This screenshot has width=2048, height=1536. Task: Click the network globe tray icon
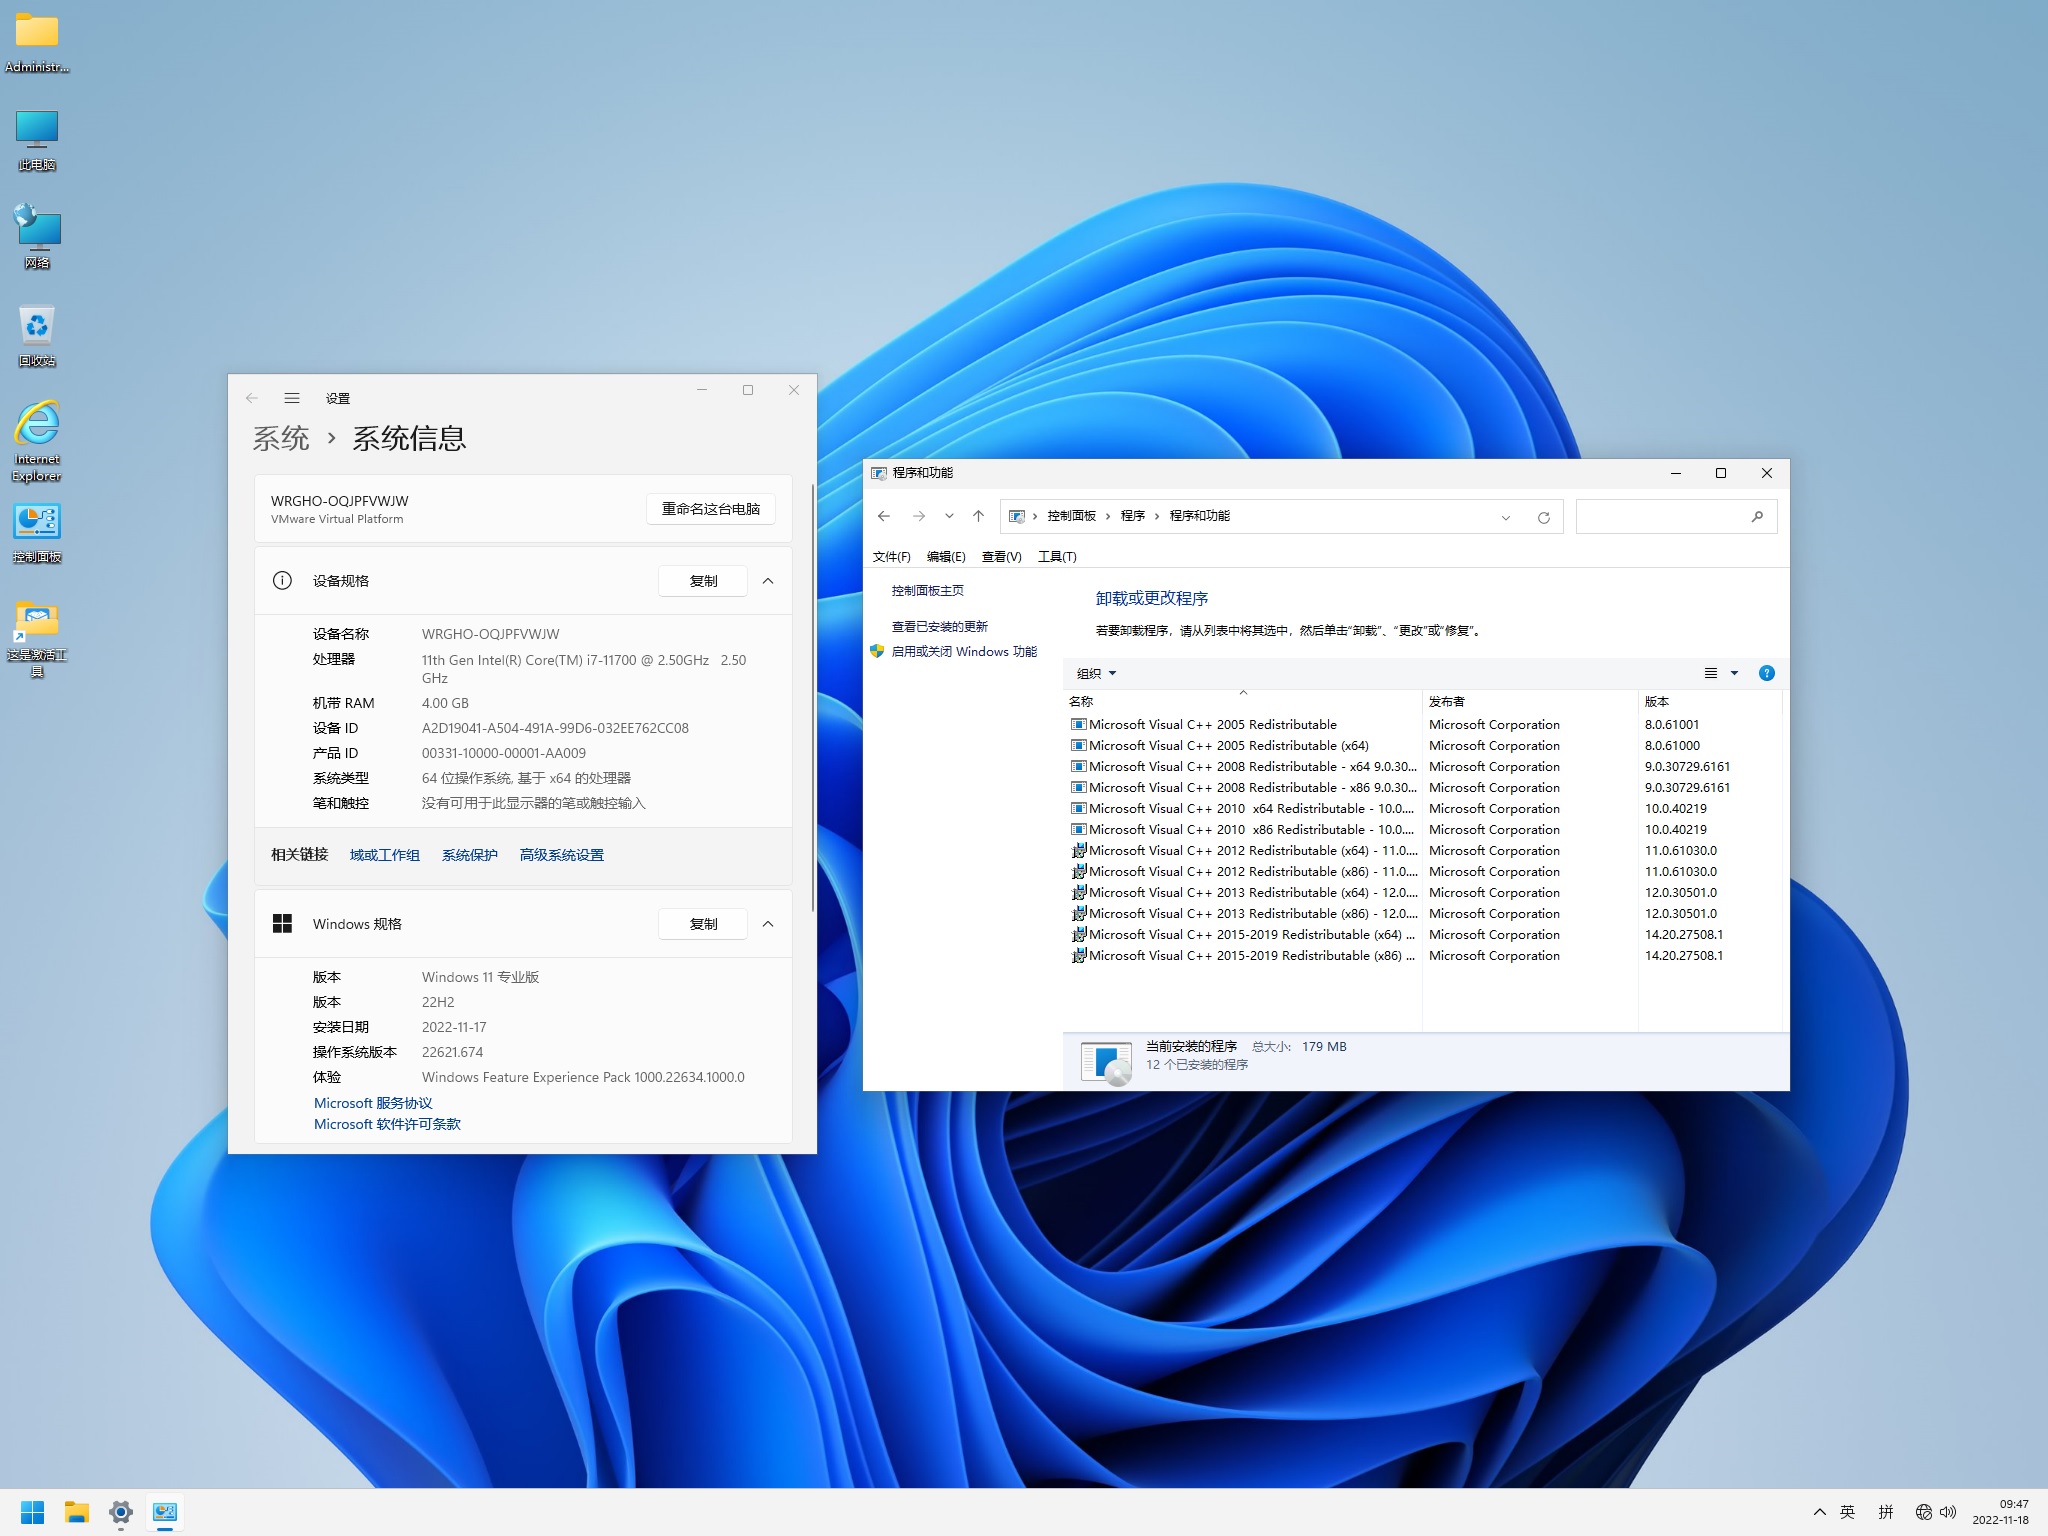[1924, 1512]
